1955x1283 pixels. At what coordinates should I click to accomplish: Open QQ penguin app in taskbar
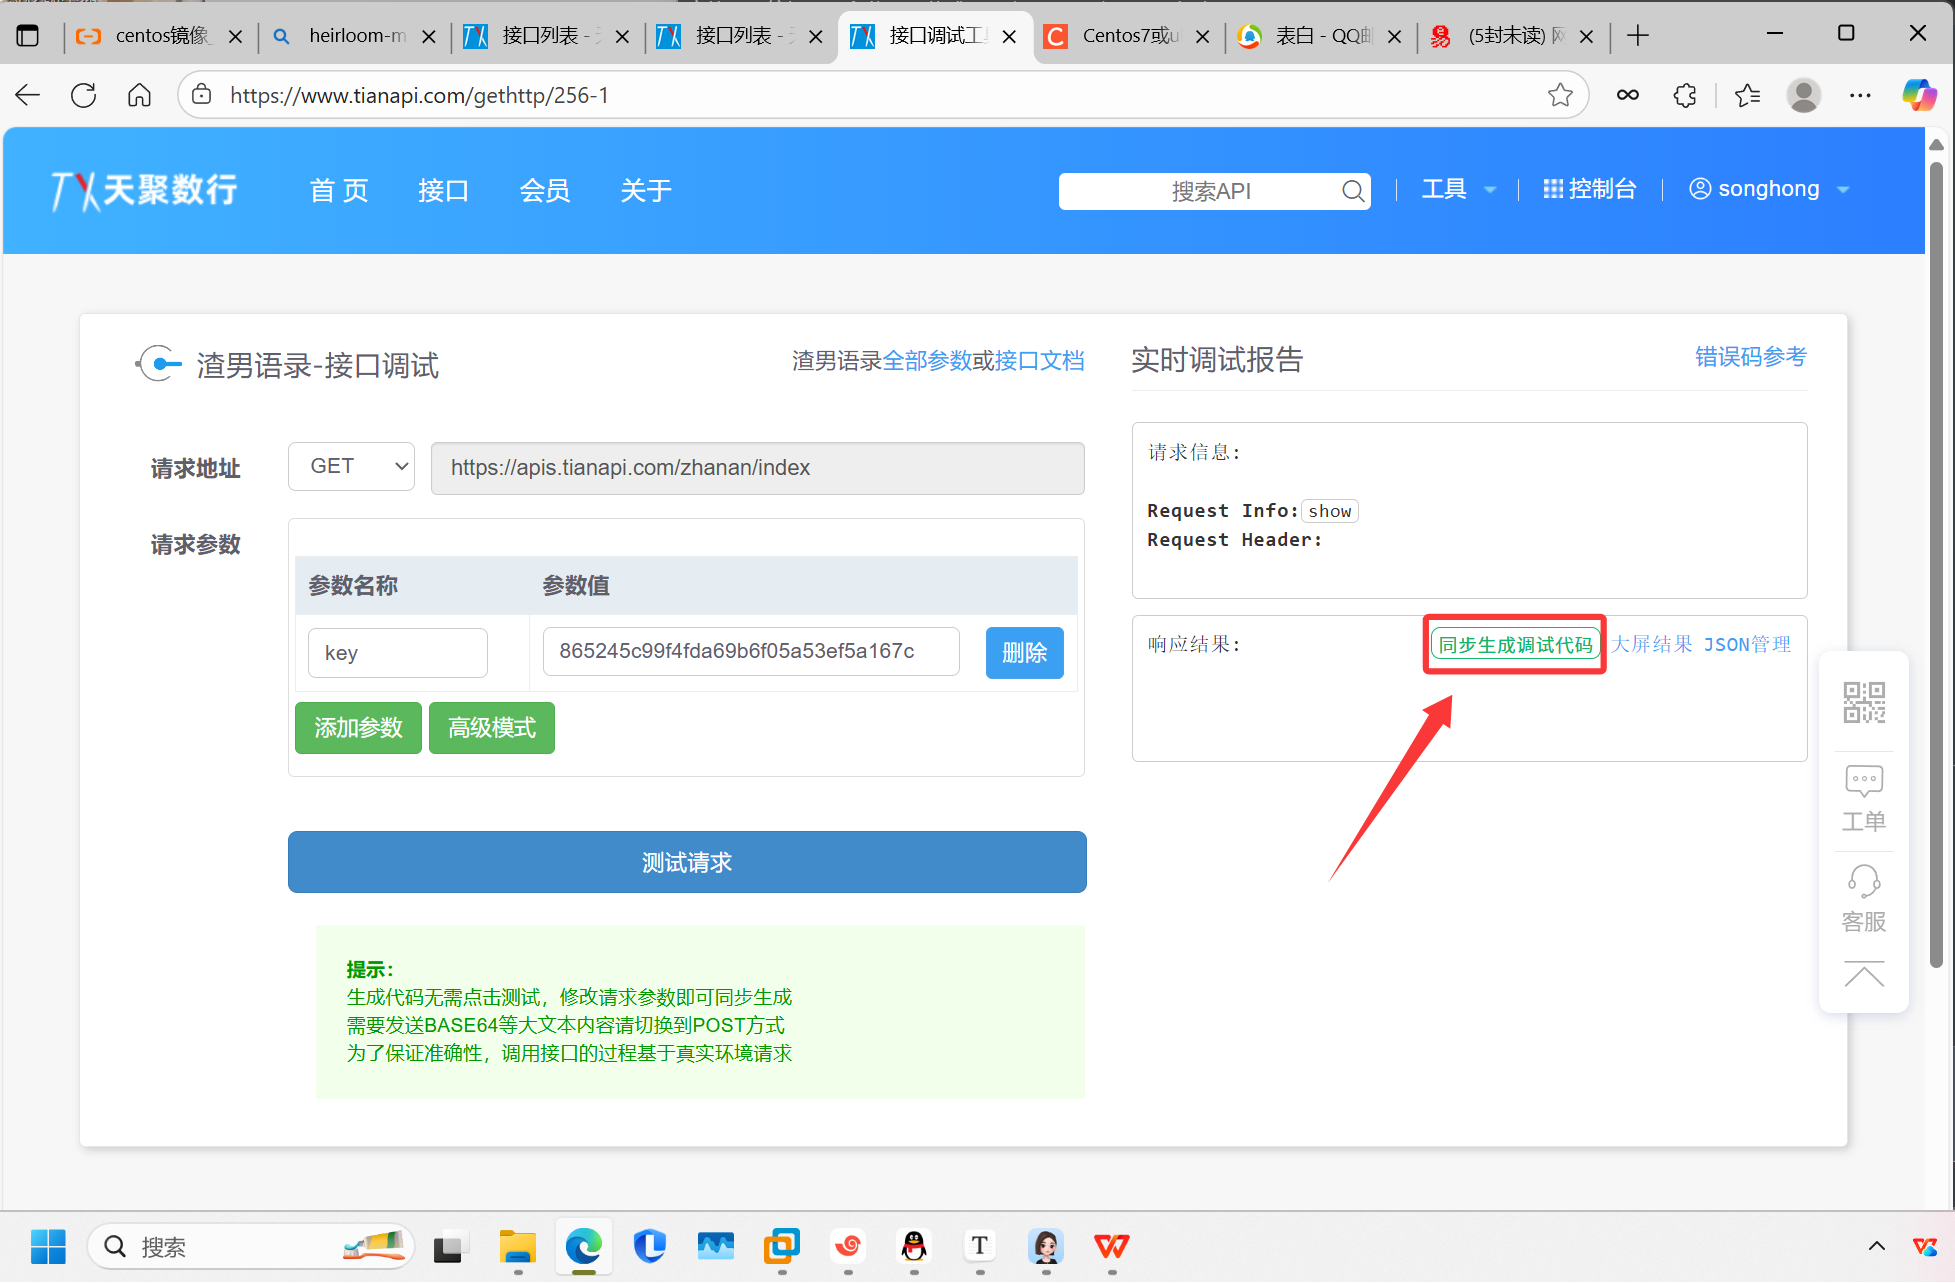(x=914, y=1246)
